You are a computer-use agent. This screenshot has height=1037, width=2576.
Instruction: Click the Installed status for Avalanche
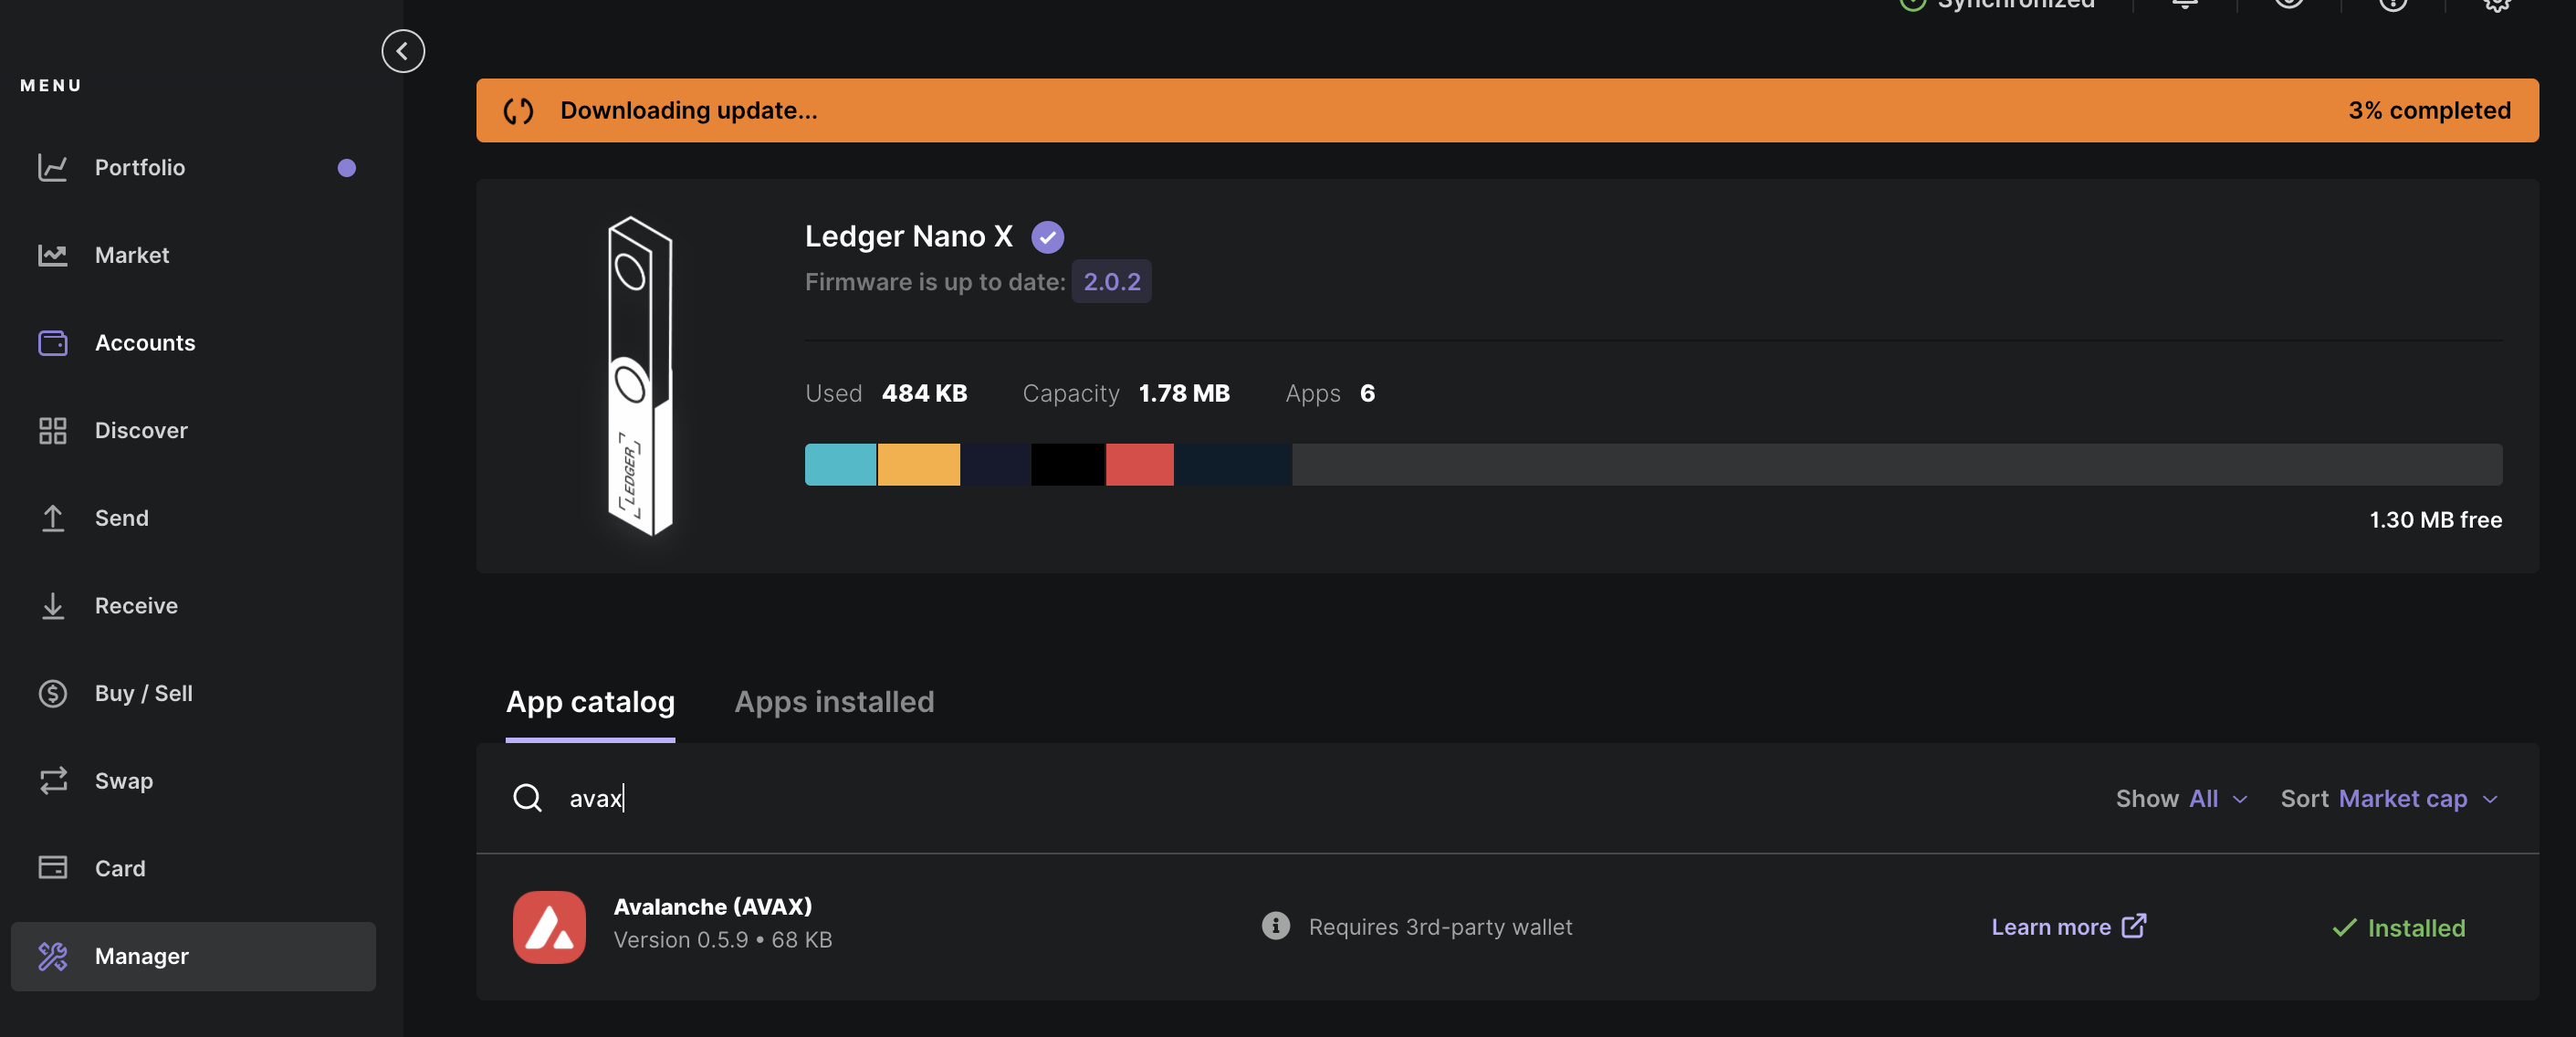pyautogui.click(x=2398, y=928)
